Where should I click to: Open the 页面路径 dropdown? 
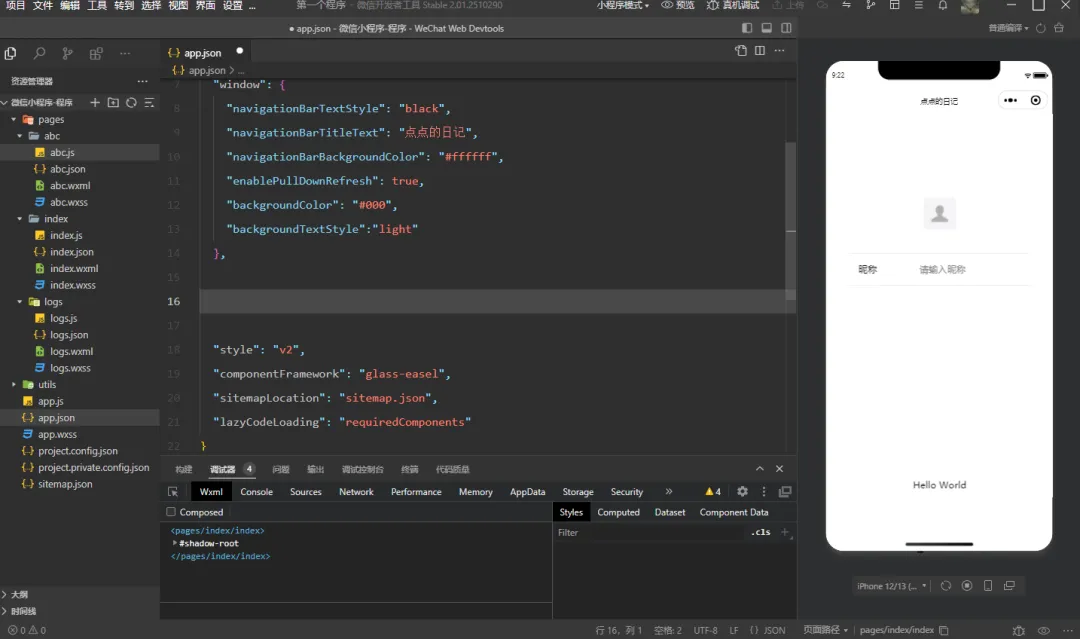[x=825, y=630]
